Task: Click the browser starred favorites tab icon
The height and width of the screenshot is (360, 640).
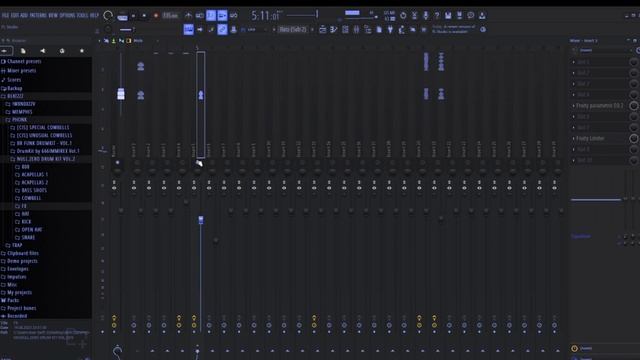Action: (x=82, y=51)
